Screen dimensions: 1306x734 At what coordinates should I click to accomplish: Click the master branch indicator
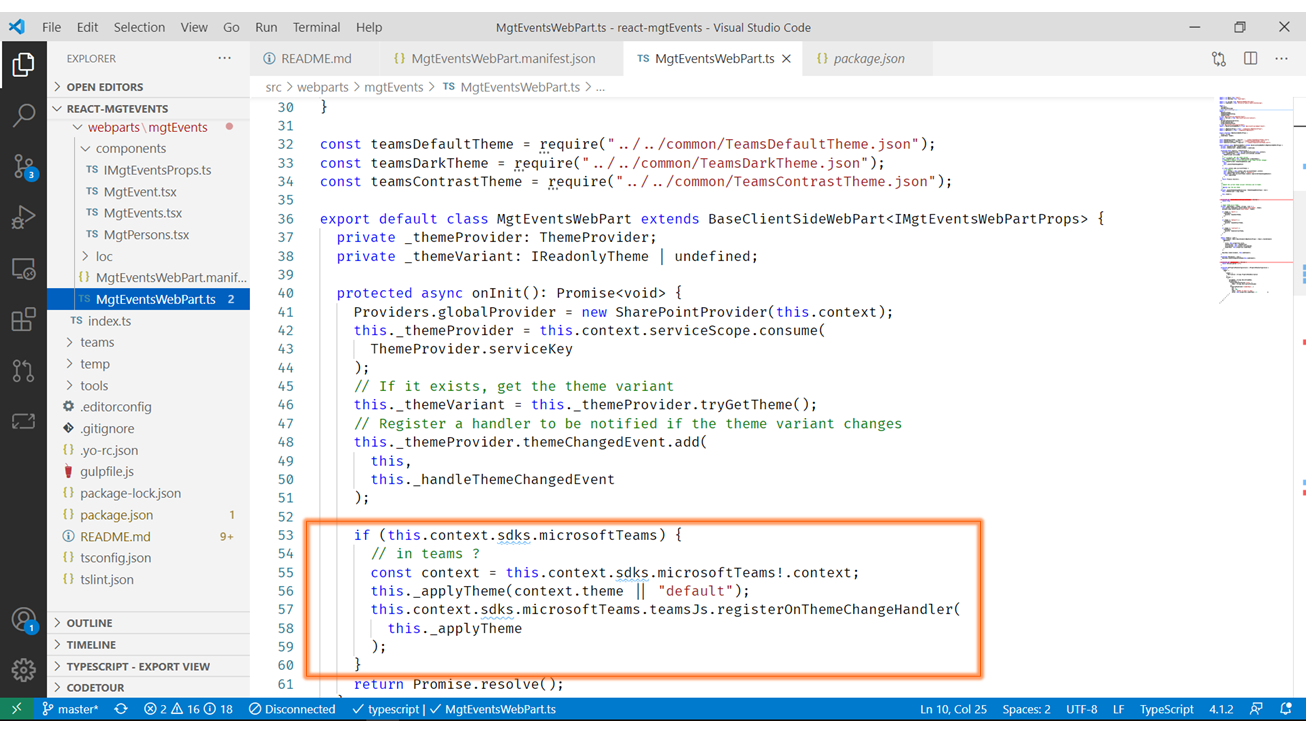tap(70, 709)
